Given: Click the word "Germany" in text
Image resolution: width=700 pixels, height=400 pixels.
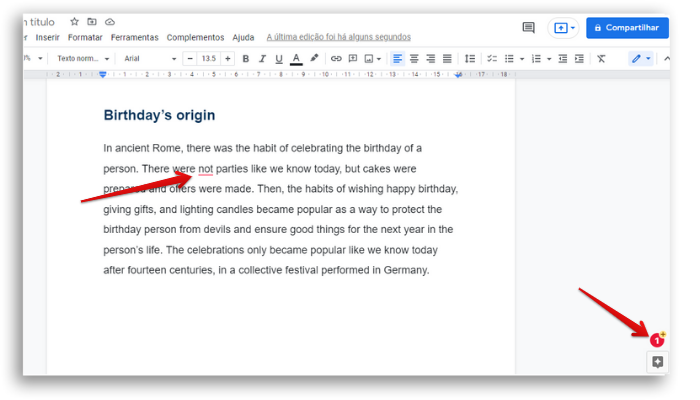Looking at the screenshot, I should (405, 270).
